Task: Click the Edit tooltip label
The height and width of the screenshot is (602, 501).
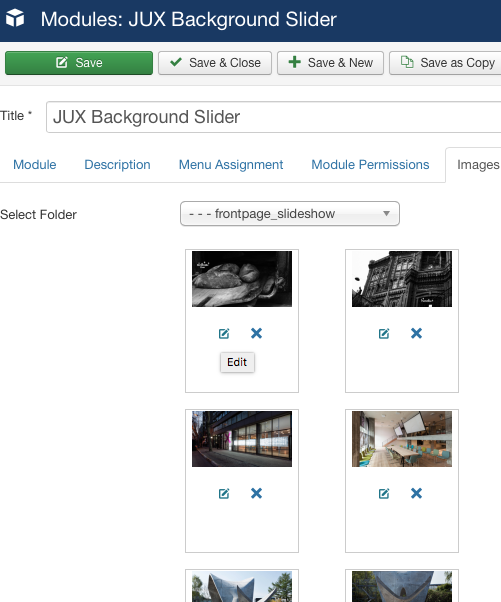Action: 237,362
